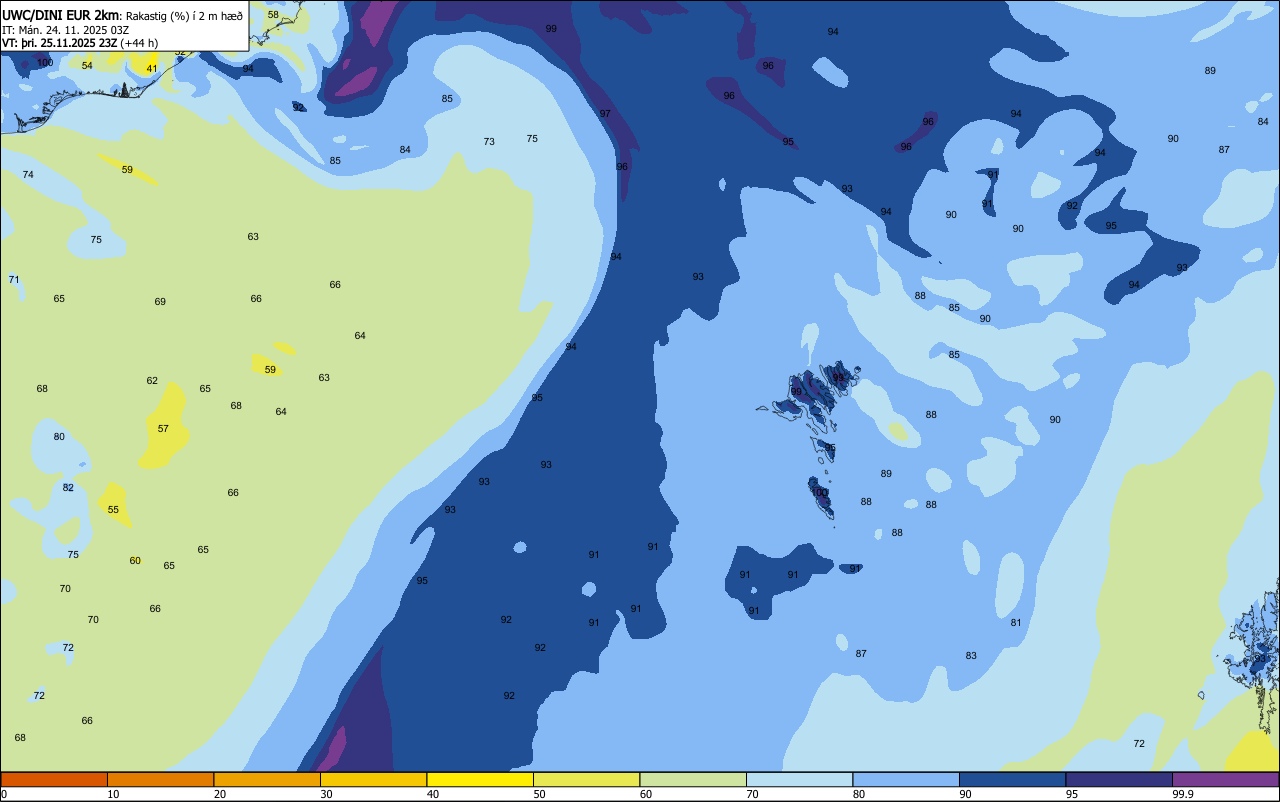Click the medium blue 80–90 legend swatch
Image resolution: width=1280 pixels, height=802 pixels.
(906, 779)
